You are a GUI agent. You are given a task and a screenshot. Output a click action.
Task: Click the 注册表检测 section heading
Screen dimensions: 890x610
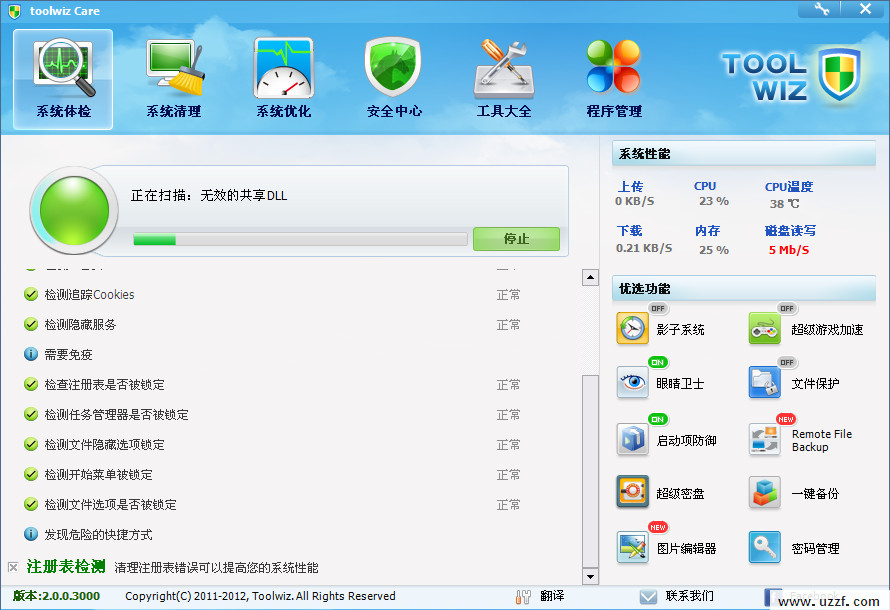click(66, 566)
